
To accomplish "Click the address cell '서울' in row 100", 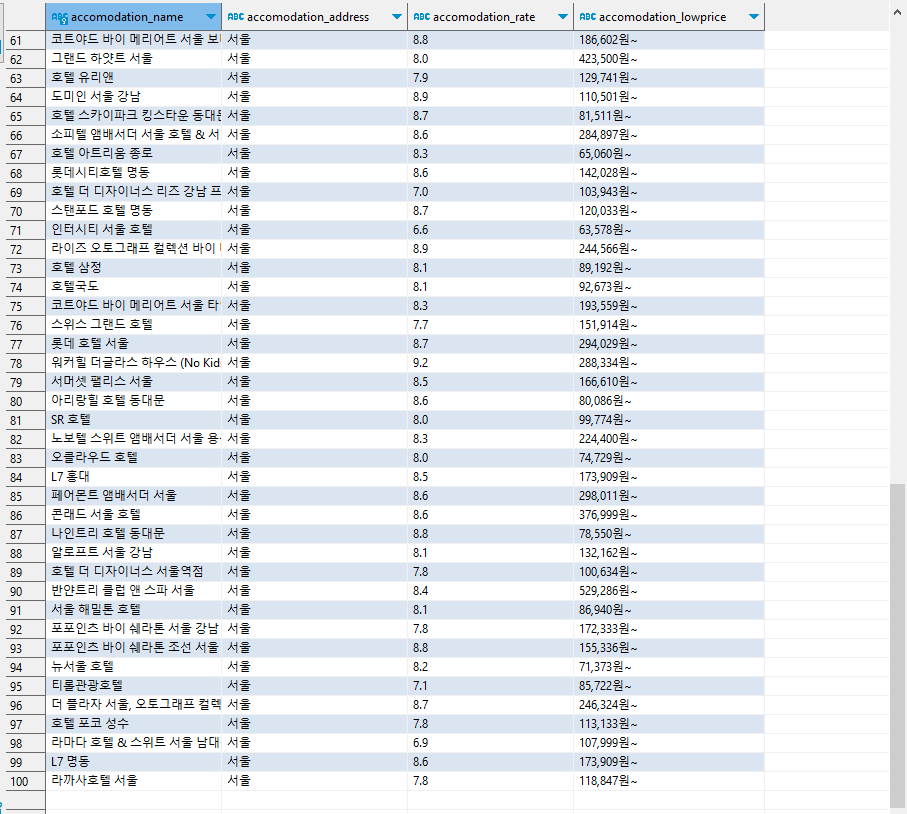I will point(315,780).
